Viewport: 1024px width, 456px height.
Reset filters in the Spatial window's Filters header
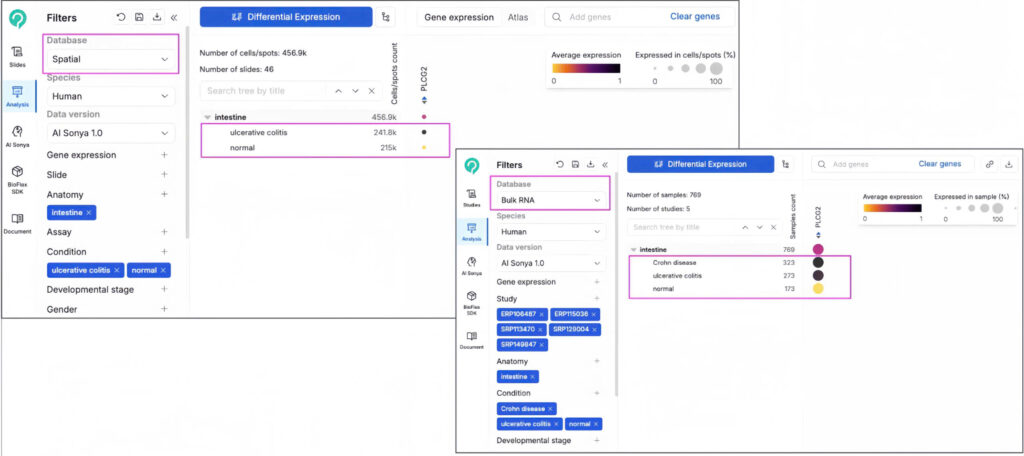121,17
